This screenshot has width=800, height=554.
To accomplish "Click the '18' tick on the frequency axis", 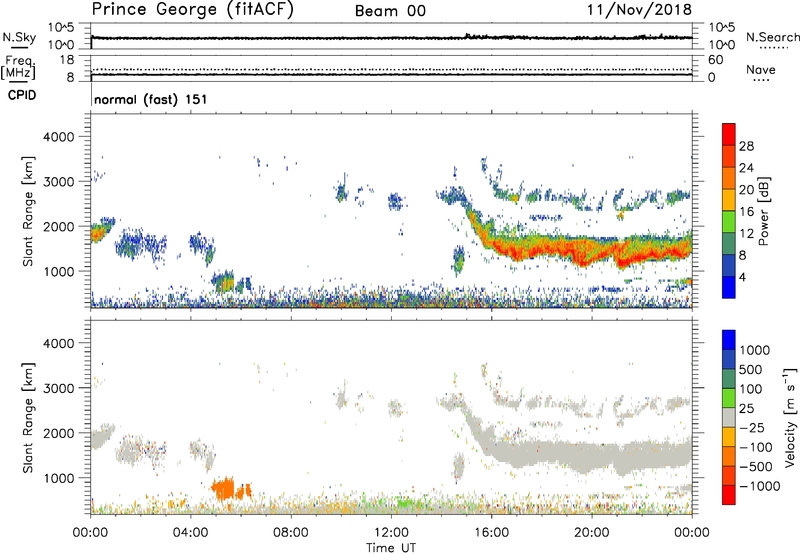I will 67,60.
